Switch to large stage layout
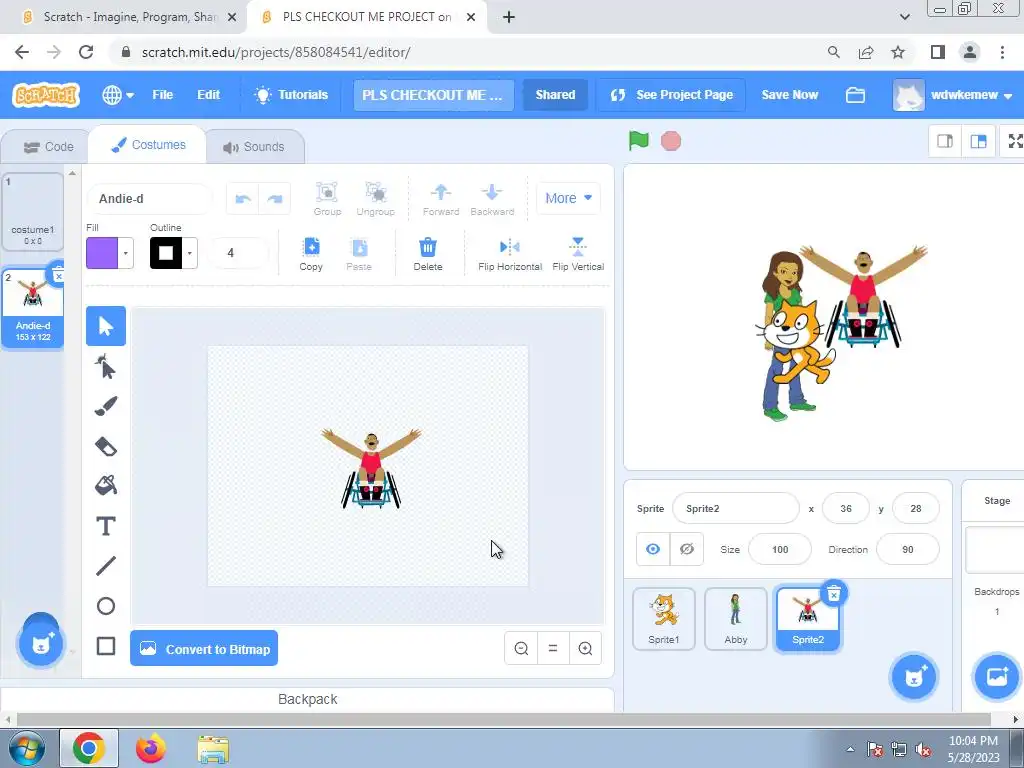Viewport: 1024px width, 768px height. 978,141
